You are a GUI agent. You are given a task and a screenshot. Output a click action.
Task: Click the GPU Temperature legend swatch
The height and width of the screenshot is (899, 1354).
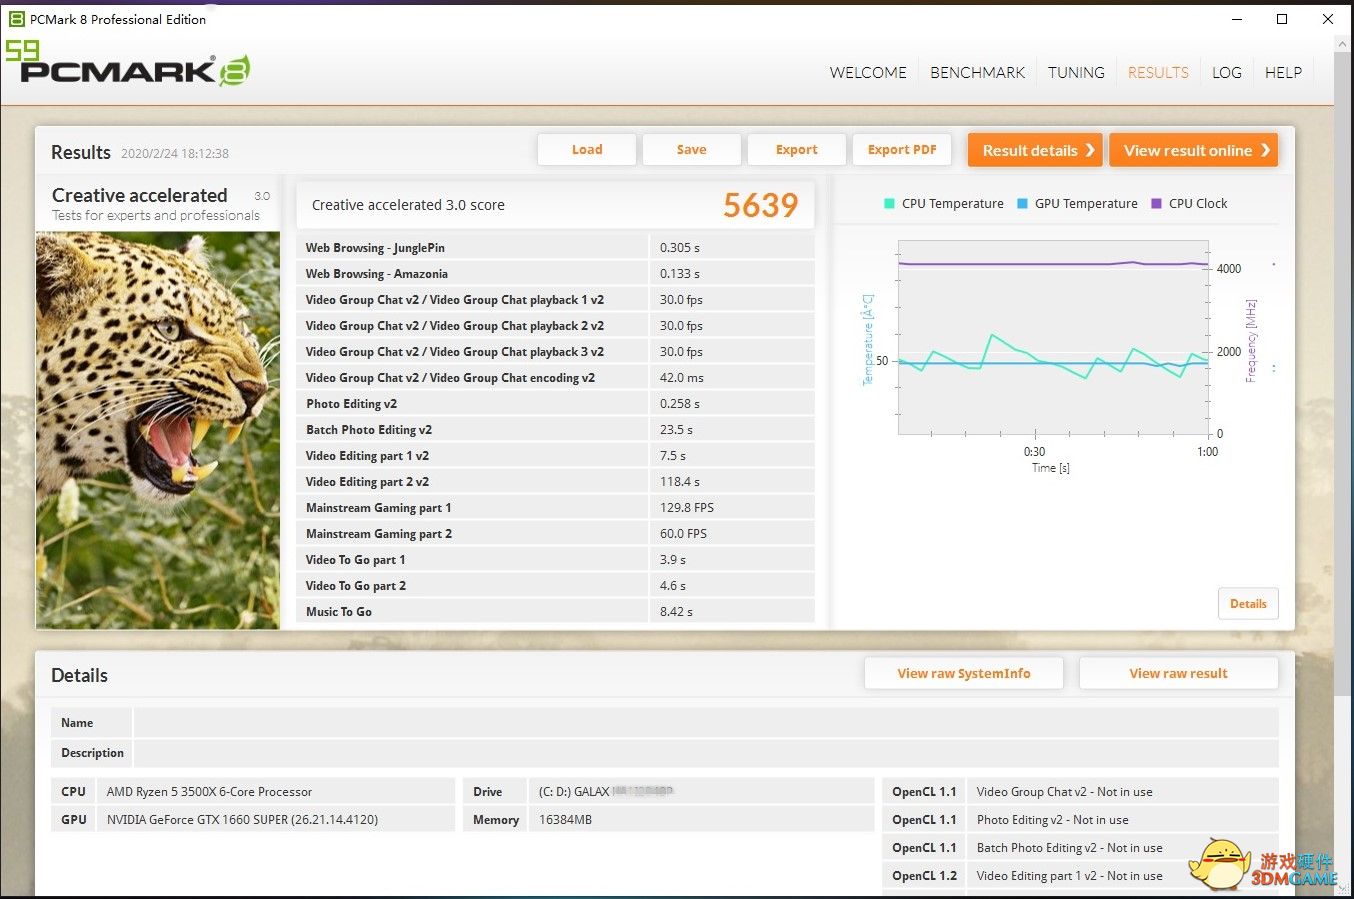[x=1022, y=203]
